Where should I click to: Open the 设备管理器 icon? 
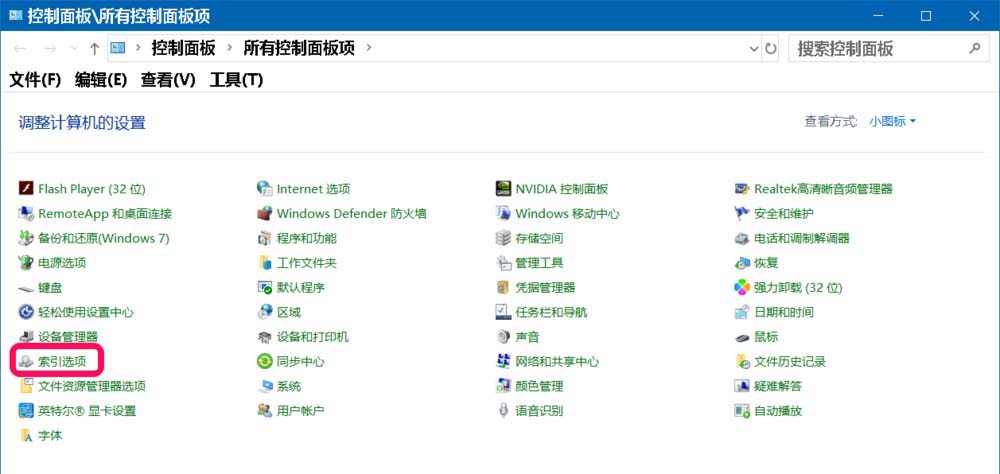coord(26,337)
